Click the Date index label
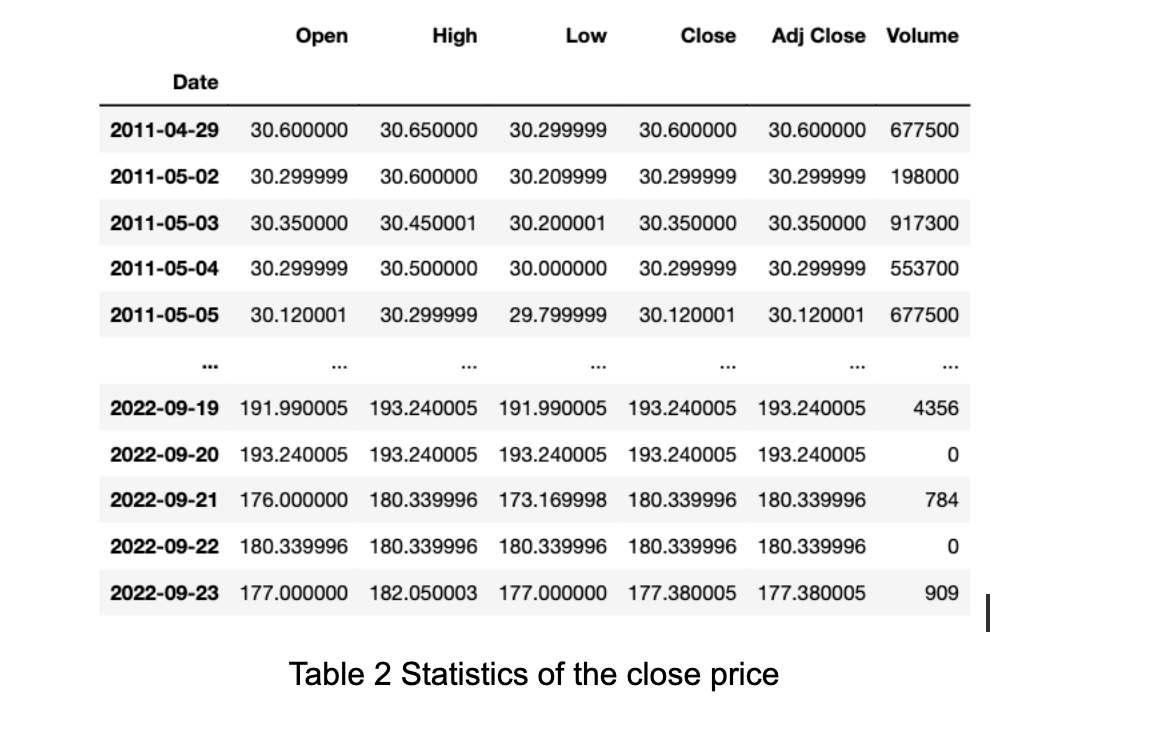The image size is (1170, 734). coord(195,82)
